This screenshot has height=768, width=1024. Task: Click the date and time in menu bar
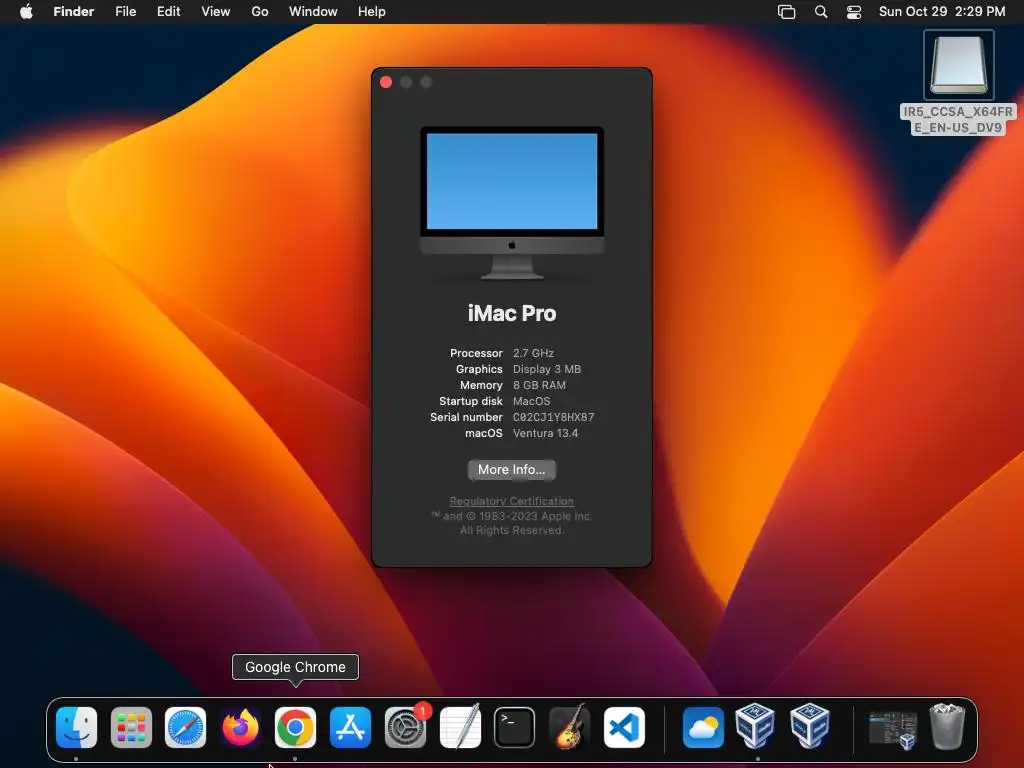click(x=942, y=11)
